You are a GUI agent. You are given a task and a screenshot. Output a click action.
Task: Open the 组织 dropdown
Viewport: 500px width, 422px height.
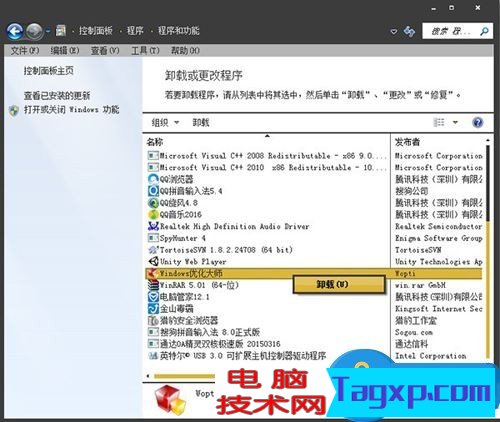click(x=165, y=123)
